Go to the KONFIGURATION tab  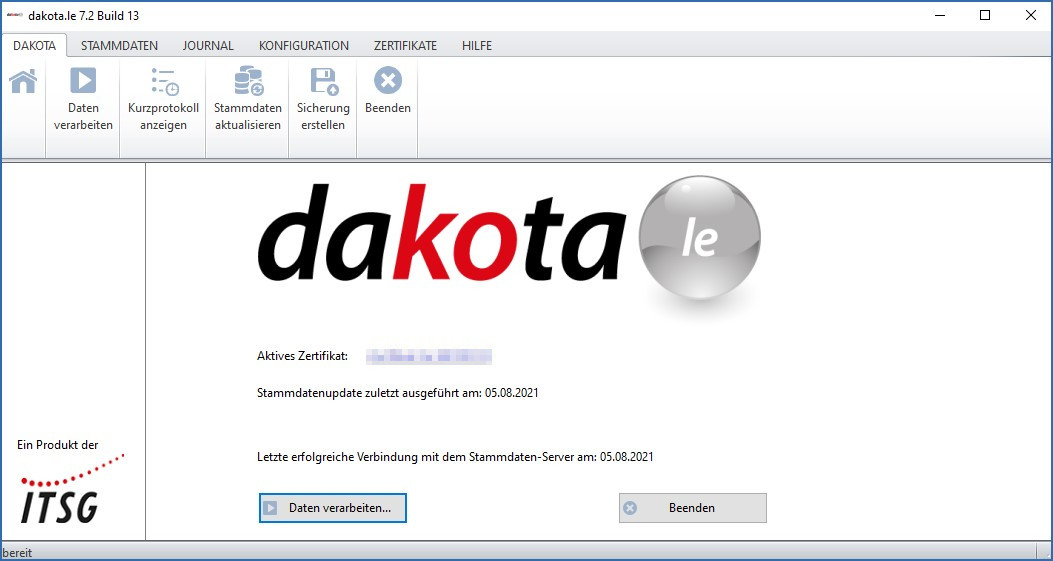(304, 45)
